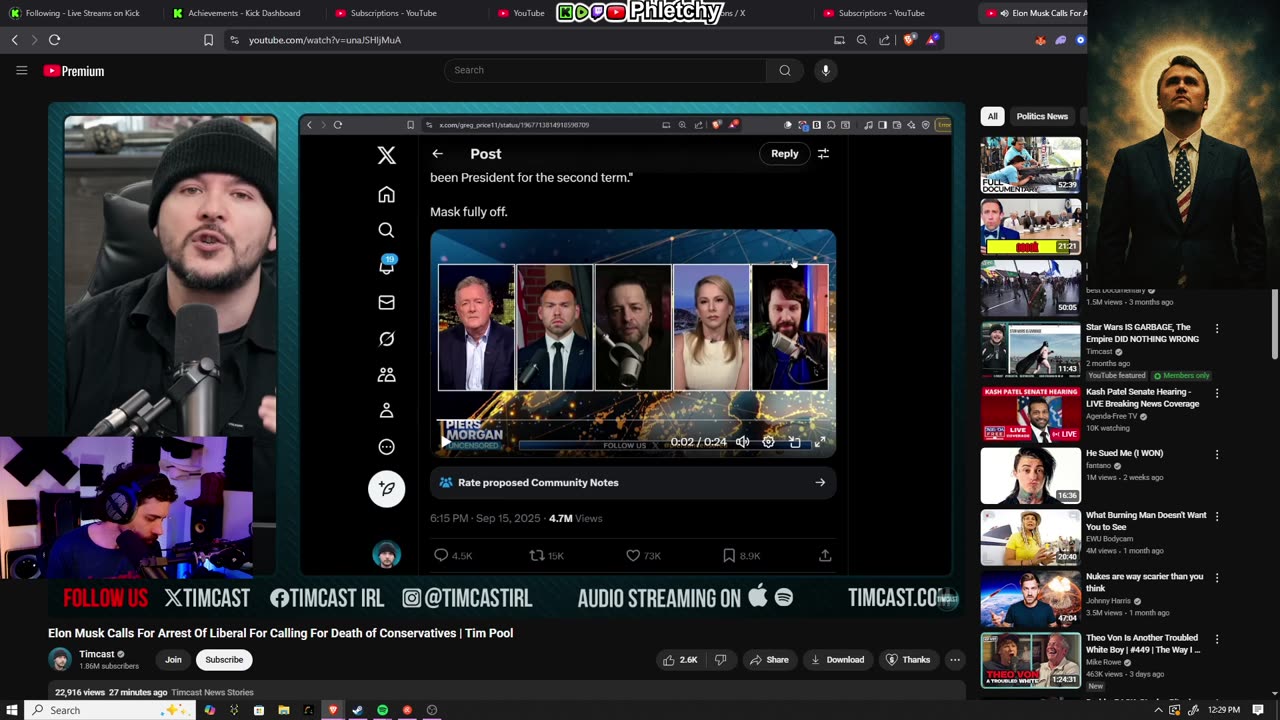Open Timcast channel avatar
Screen dimensions: 1280x720
(x=60, y=660)
